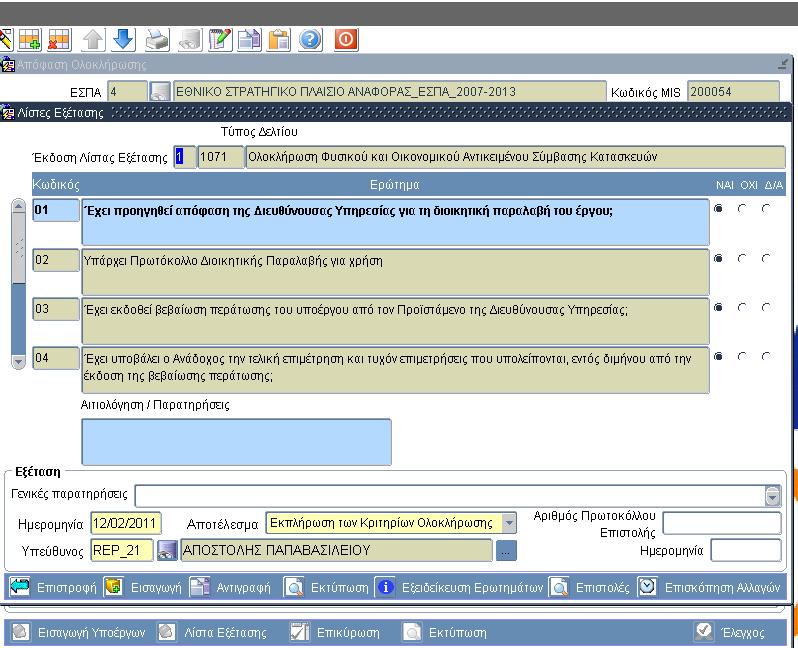Click Εκτύπωση in the checklist toolbar
This screenshot has width=798, height=648.
point(326,587)
